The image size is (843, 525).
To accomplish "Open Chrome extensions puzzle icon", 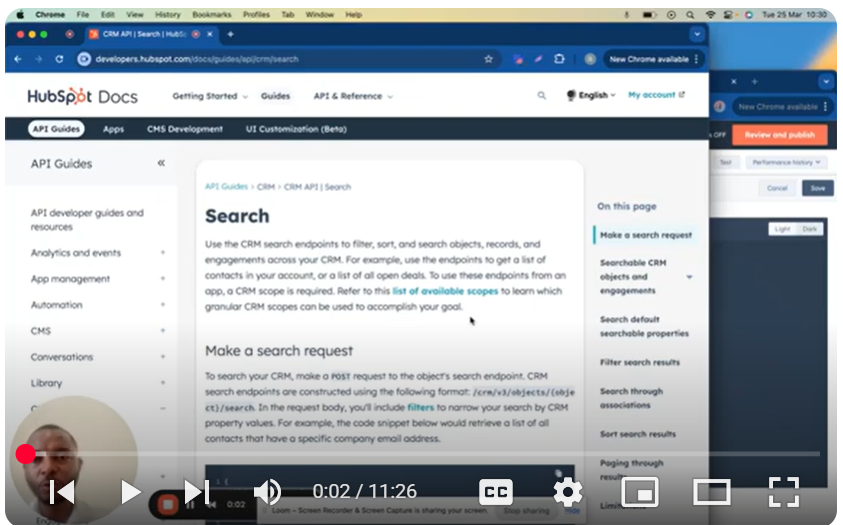I will tap(559, 59).
